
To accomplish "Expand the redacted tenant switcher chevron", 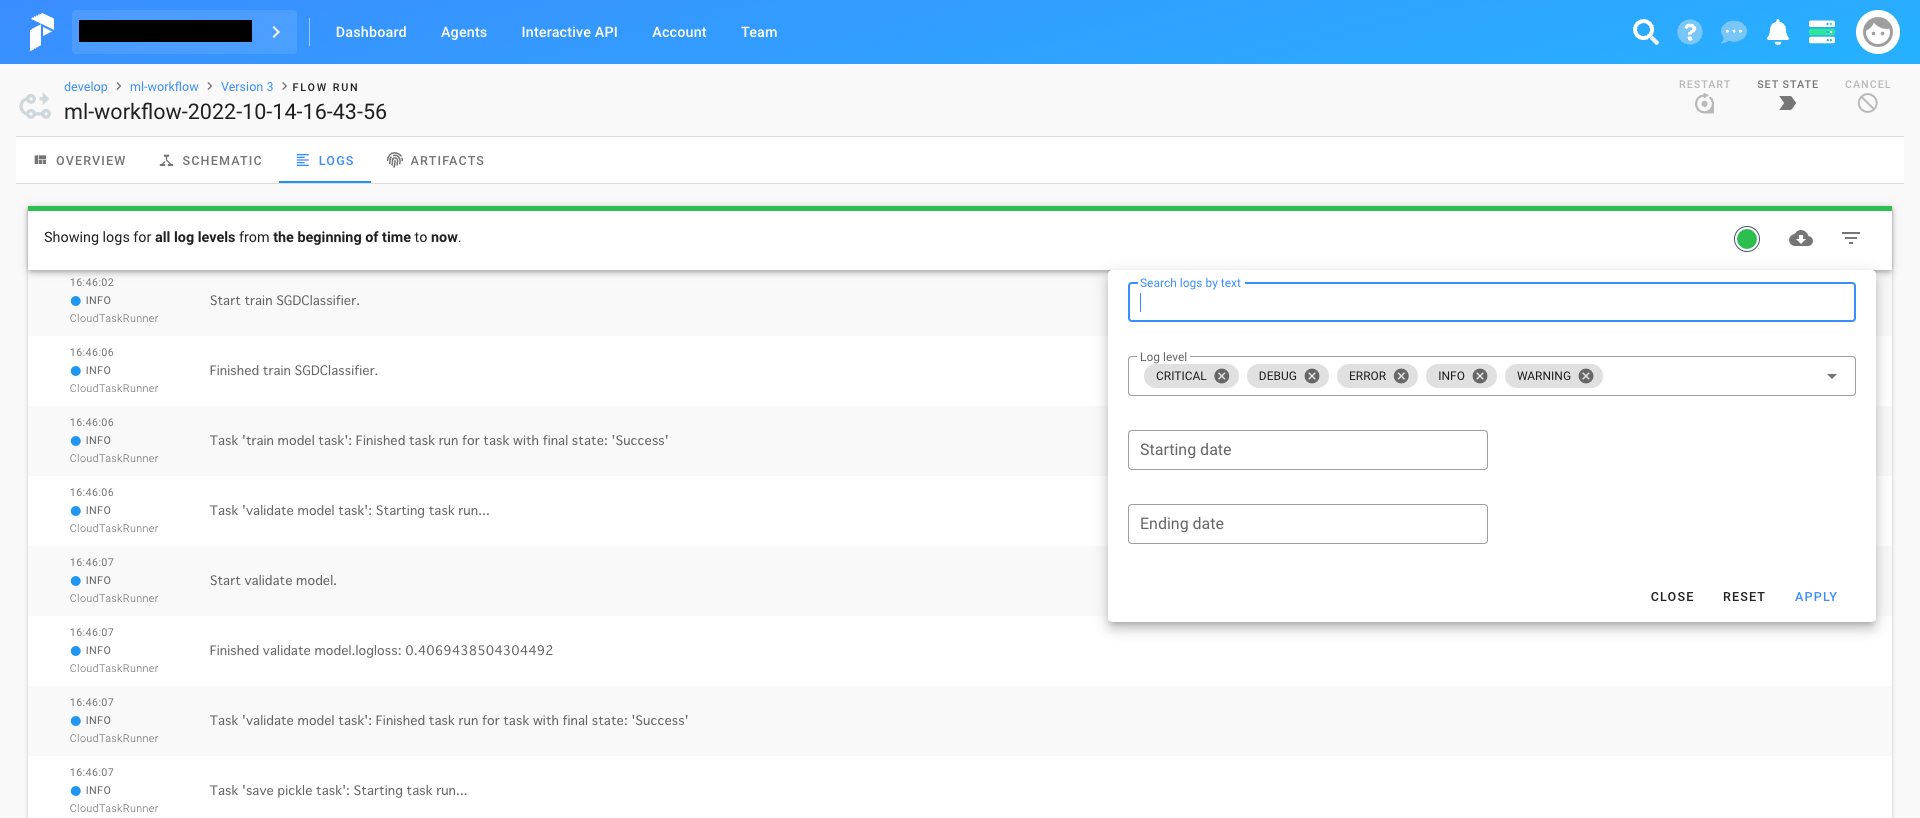I will (x=276, y=32).
